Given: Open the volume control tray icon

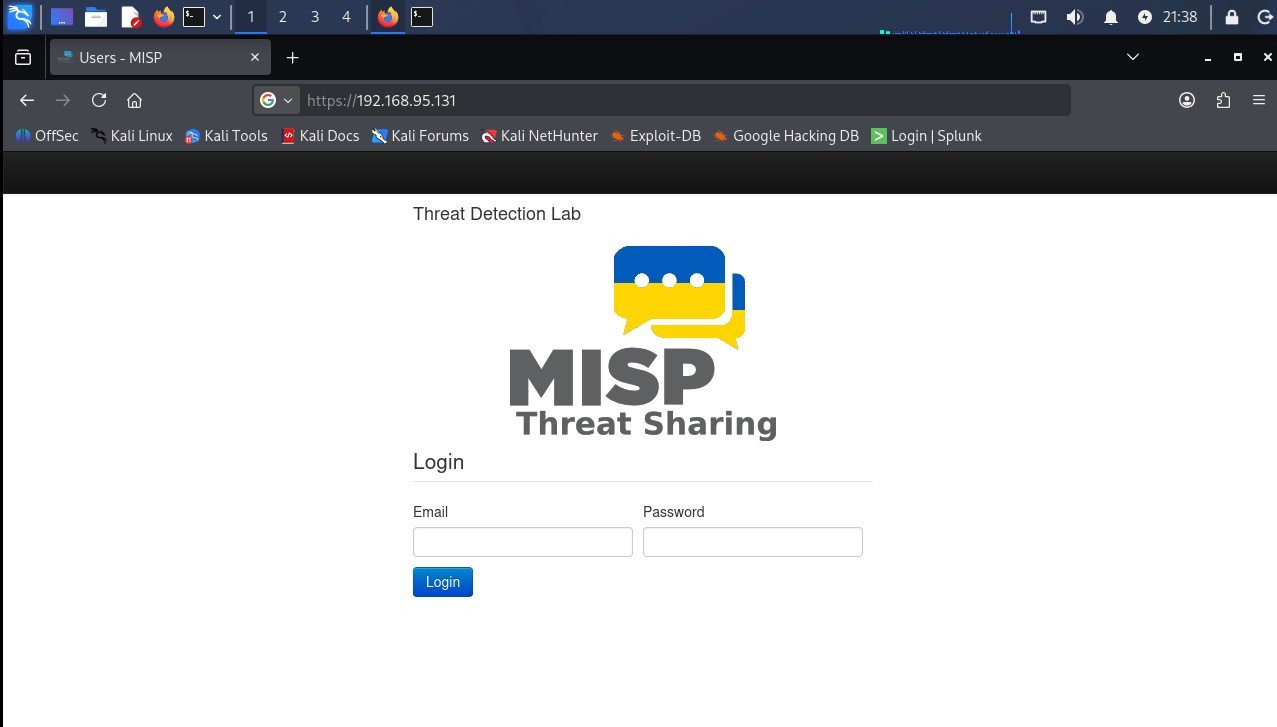Looking at the screenshot, I should 1075,17.
